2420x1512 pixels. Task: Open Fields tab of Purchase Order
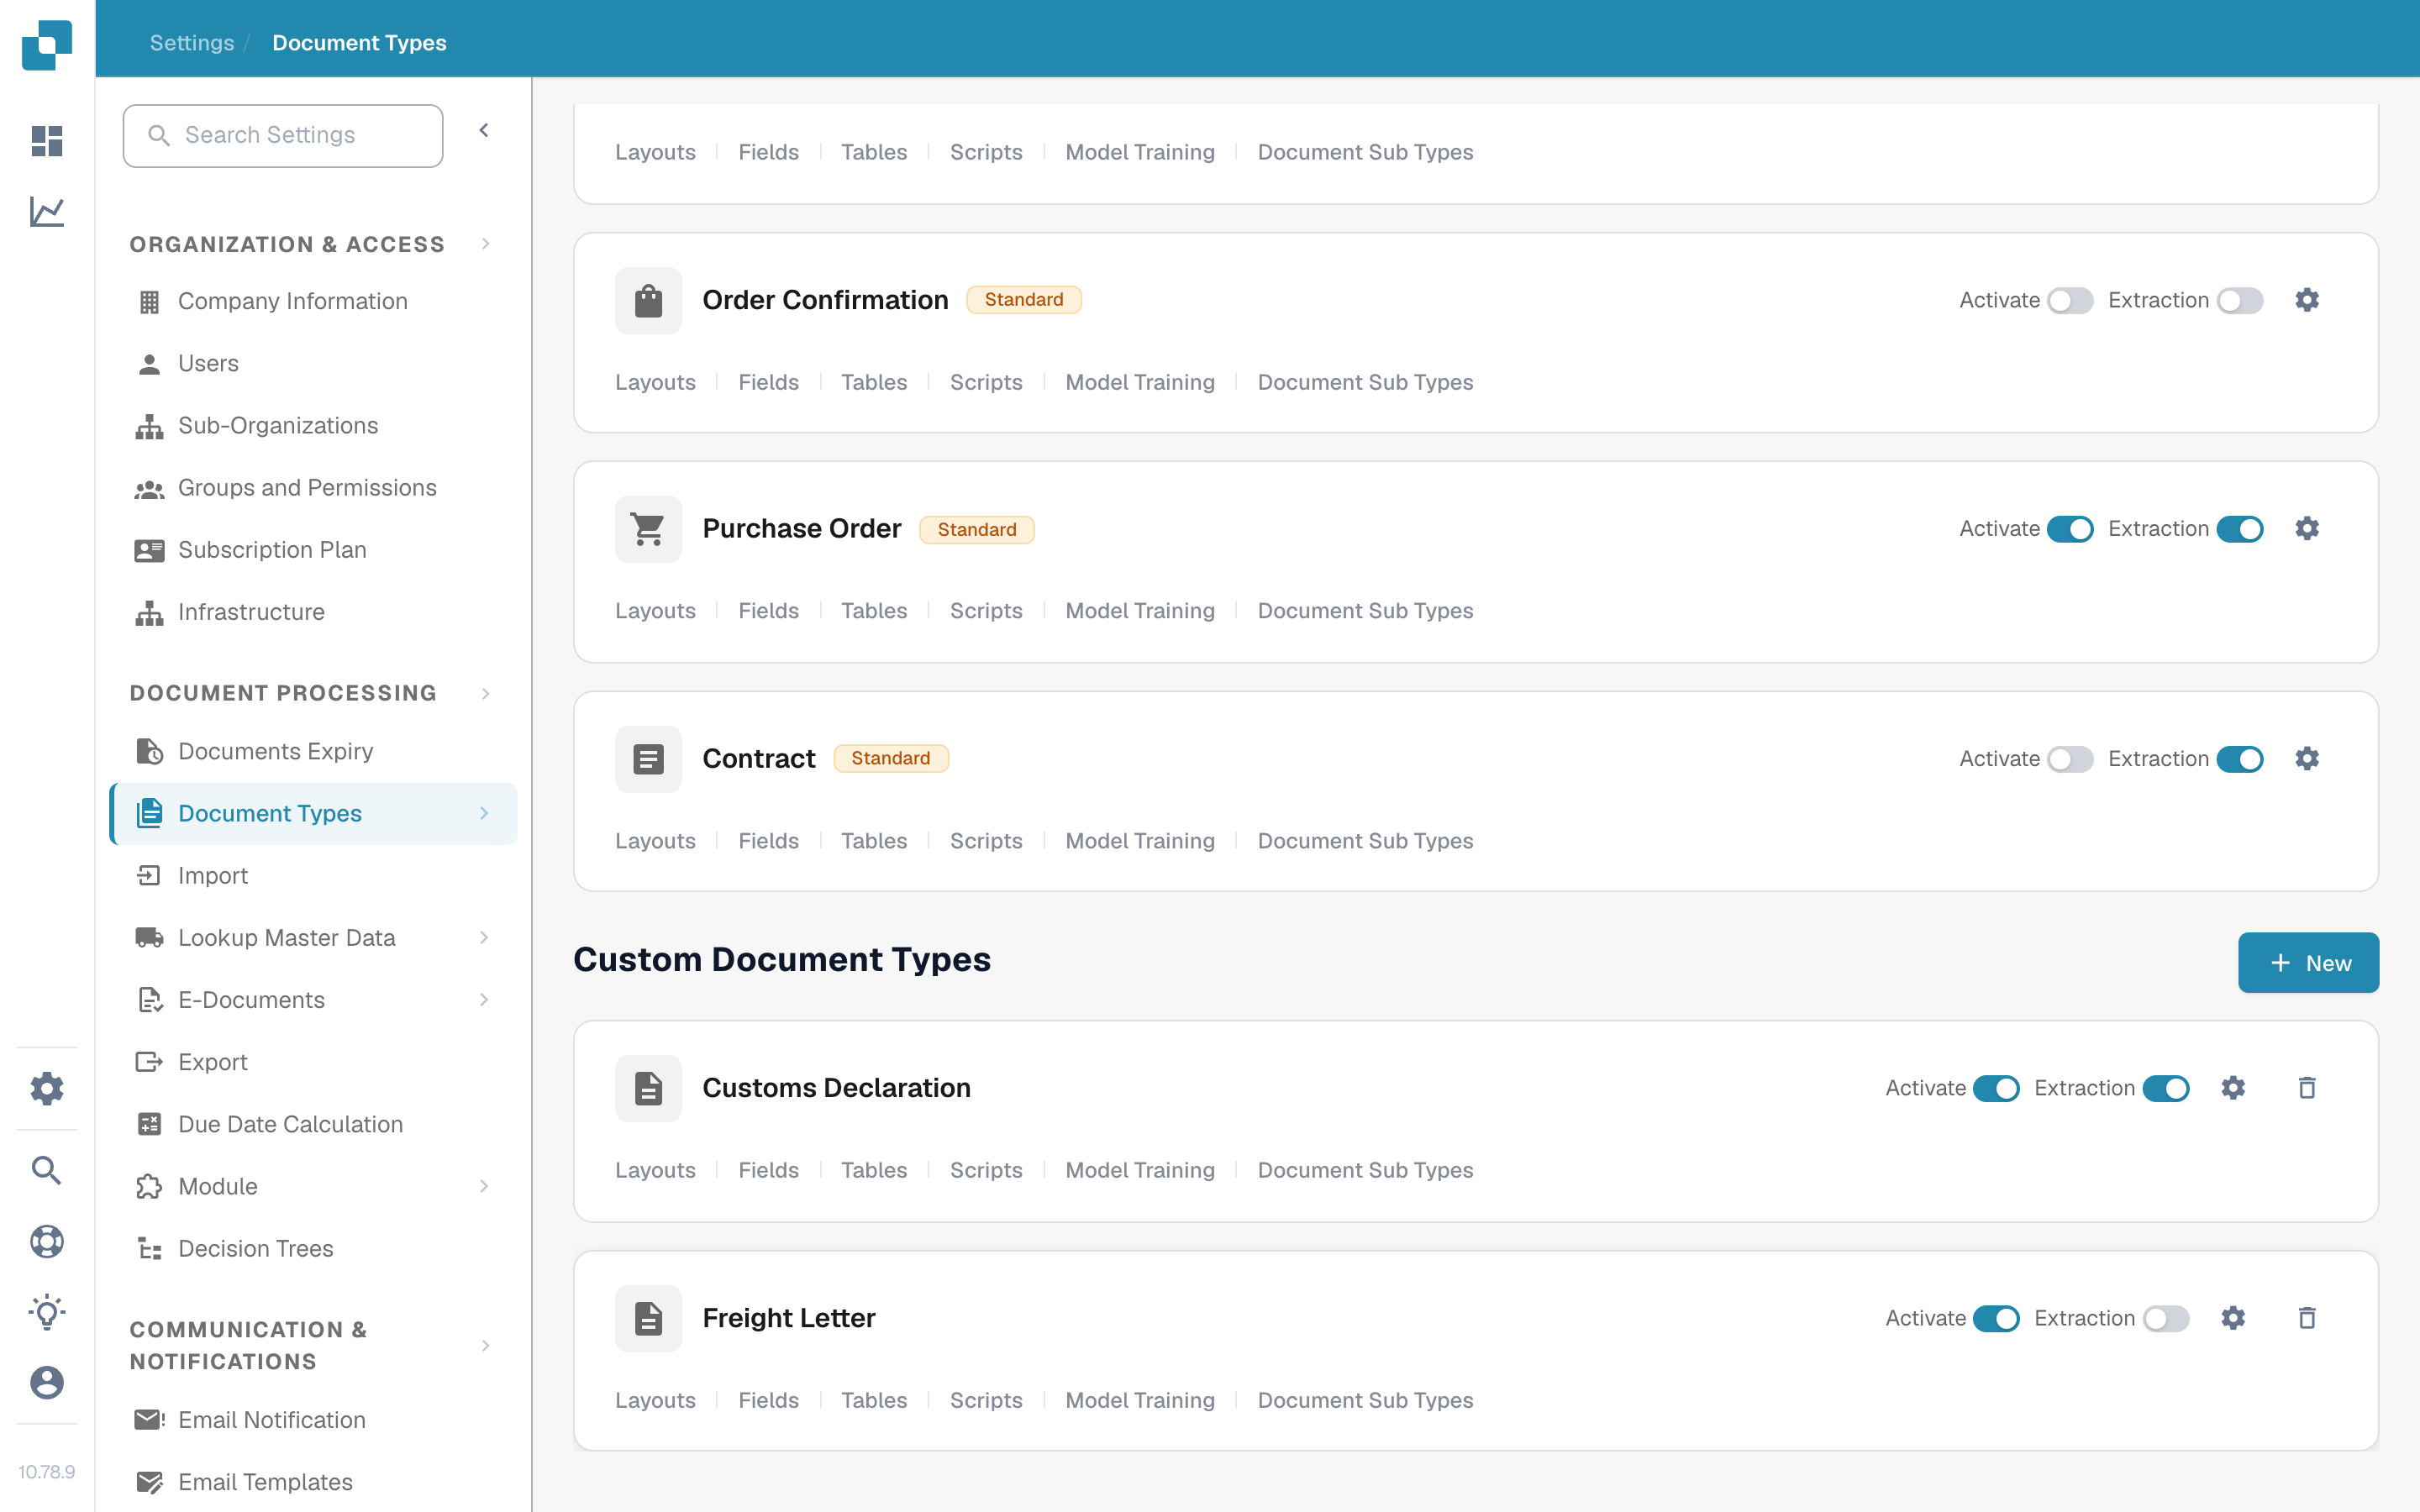click(768, 611)
